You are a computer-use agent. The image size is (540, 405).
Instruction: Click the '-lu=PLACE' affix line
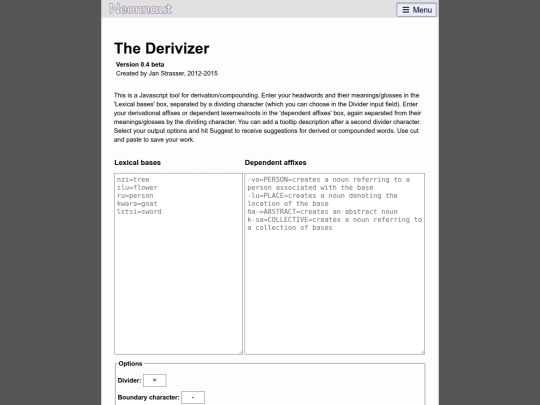click(322, 199)
